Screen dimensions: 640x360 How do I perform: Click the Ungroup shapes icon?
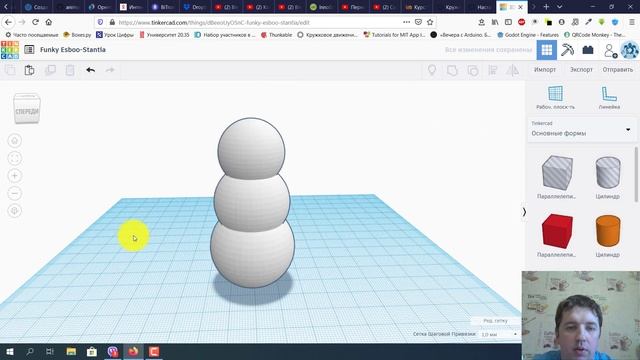click(473, 70)
